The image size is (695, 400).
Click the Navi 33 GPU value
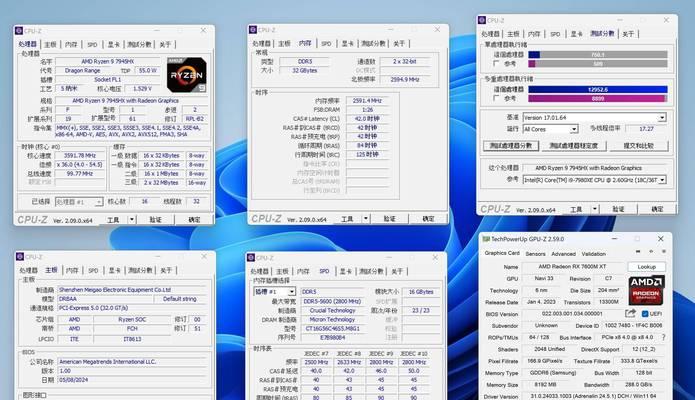(x=543, y=278)
